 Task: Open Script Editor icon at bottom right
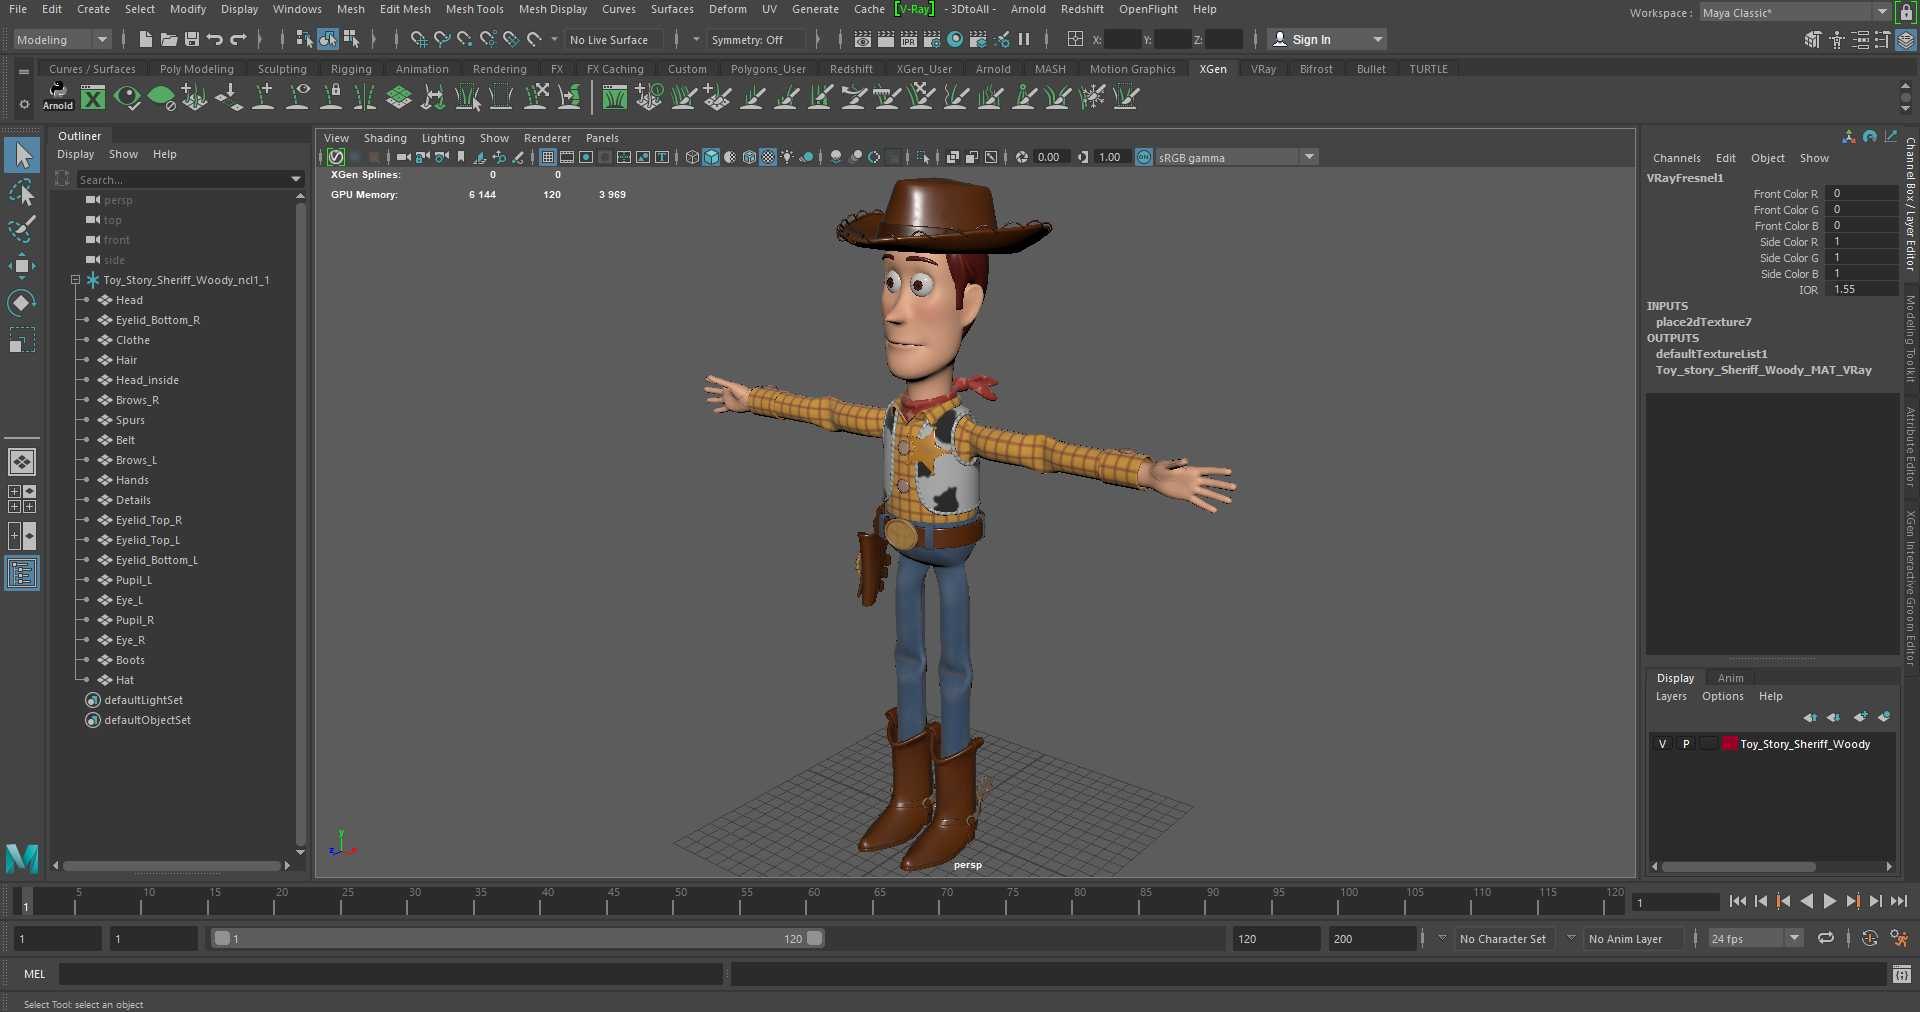tap(1902, 974)
